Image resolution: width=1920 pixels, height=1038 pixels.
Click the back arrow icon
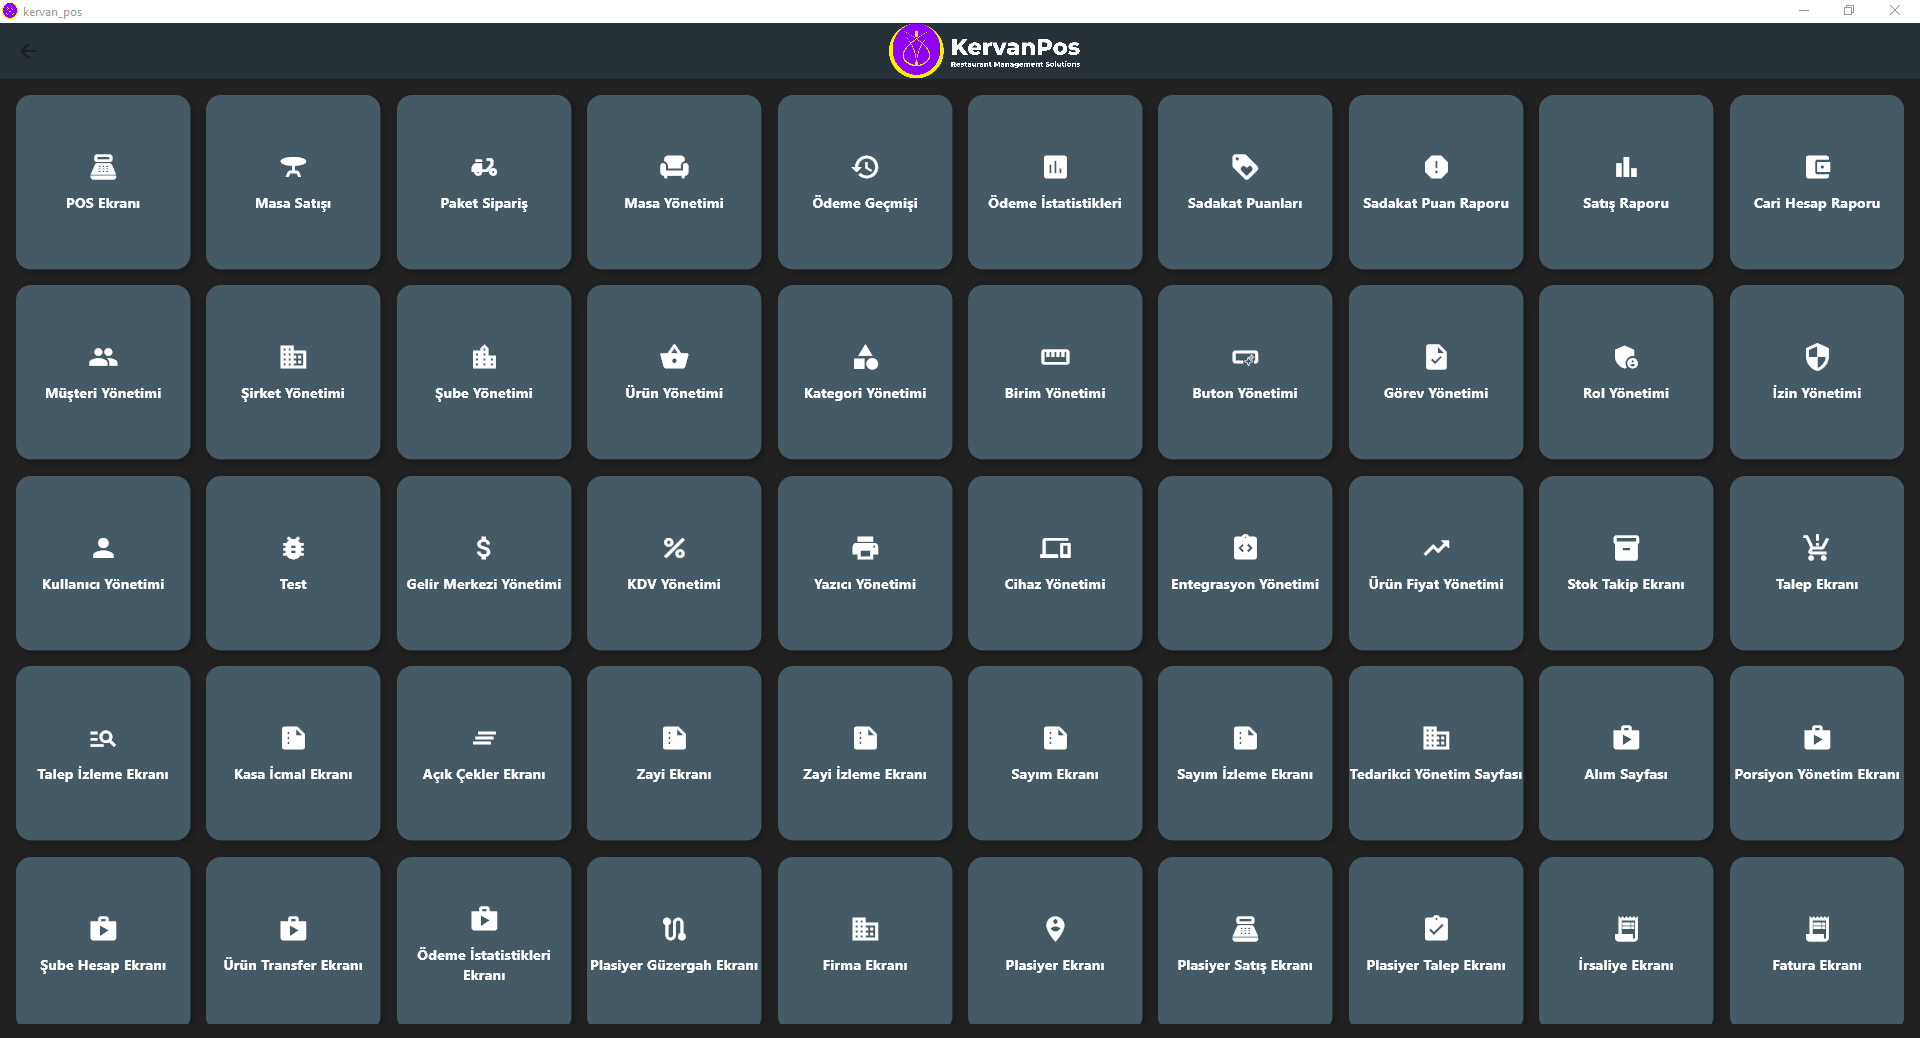[28, 51]
